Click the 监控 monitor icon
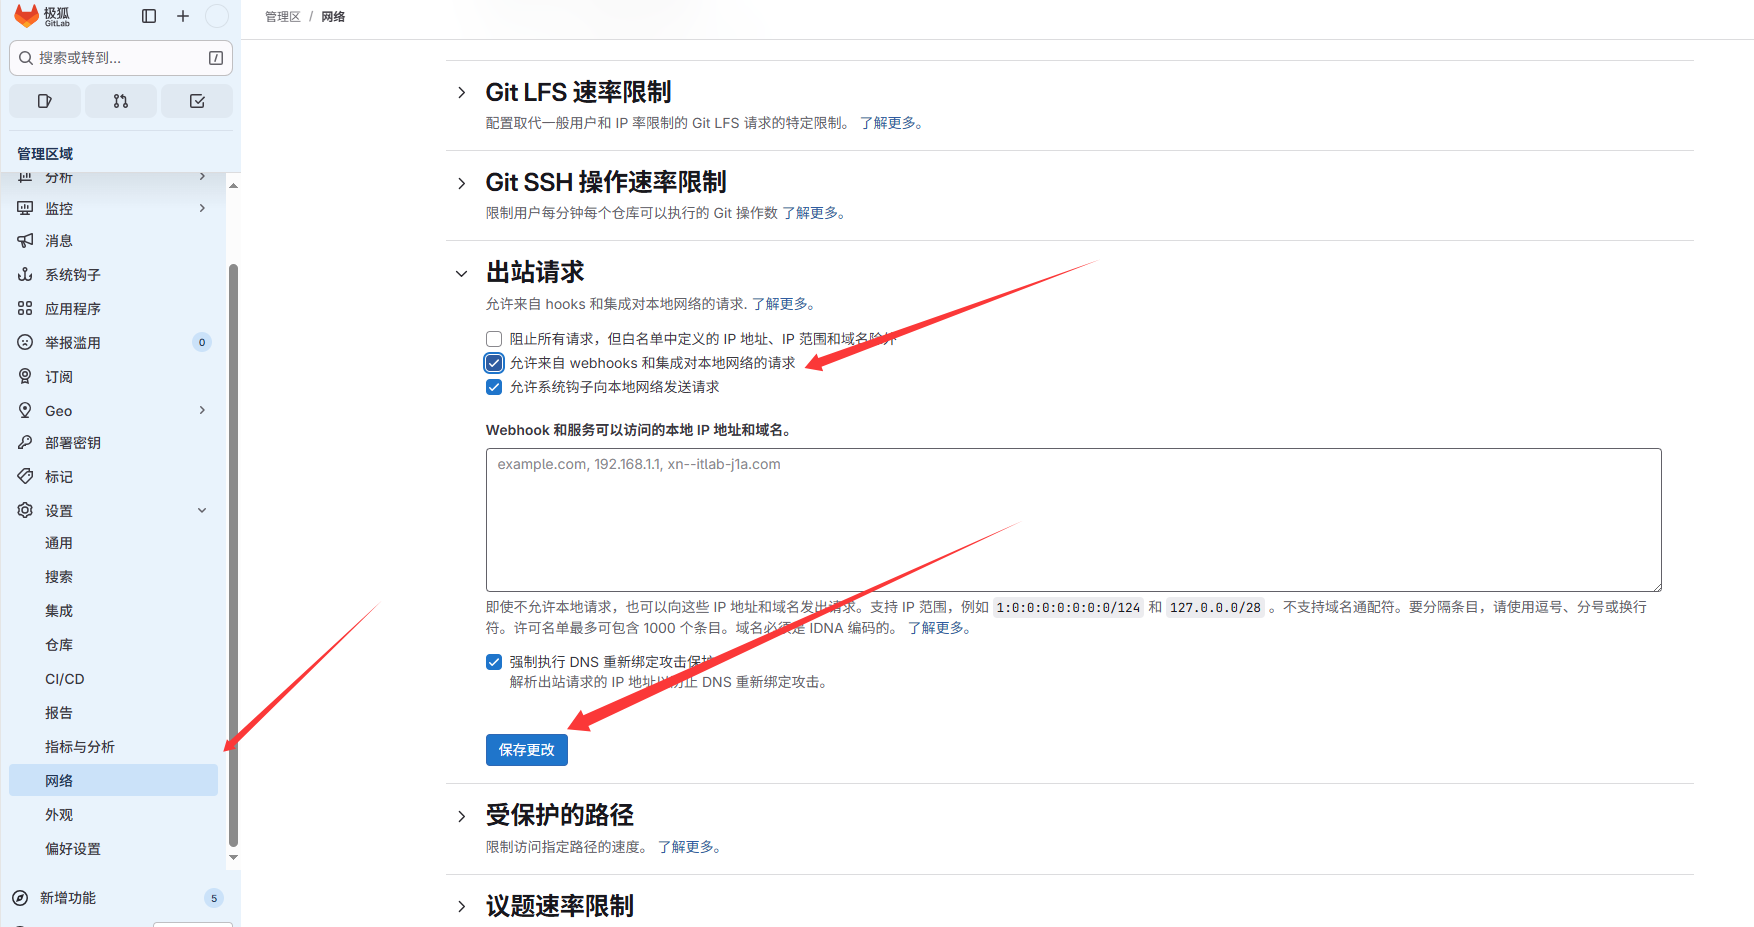This screenshot has width=1754, height=927. pos(25,208)
